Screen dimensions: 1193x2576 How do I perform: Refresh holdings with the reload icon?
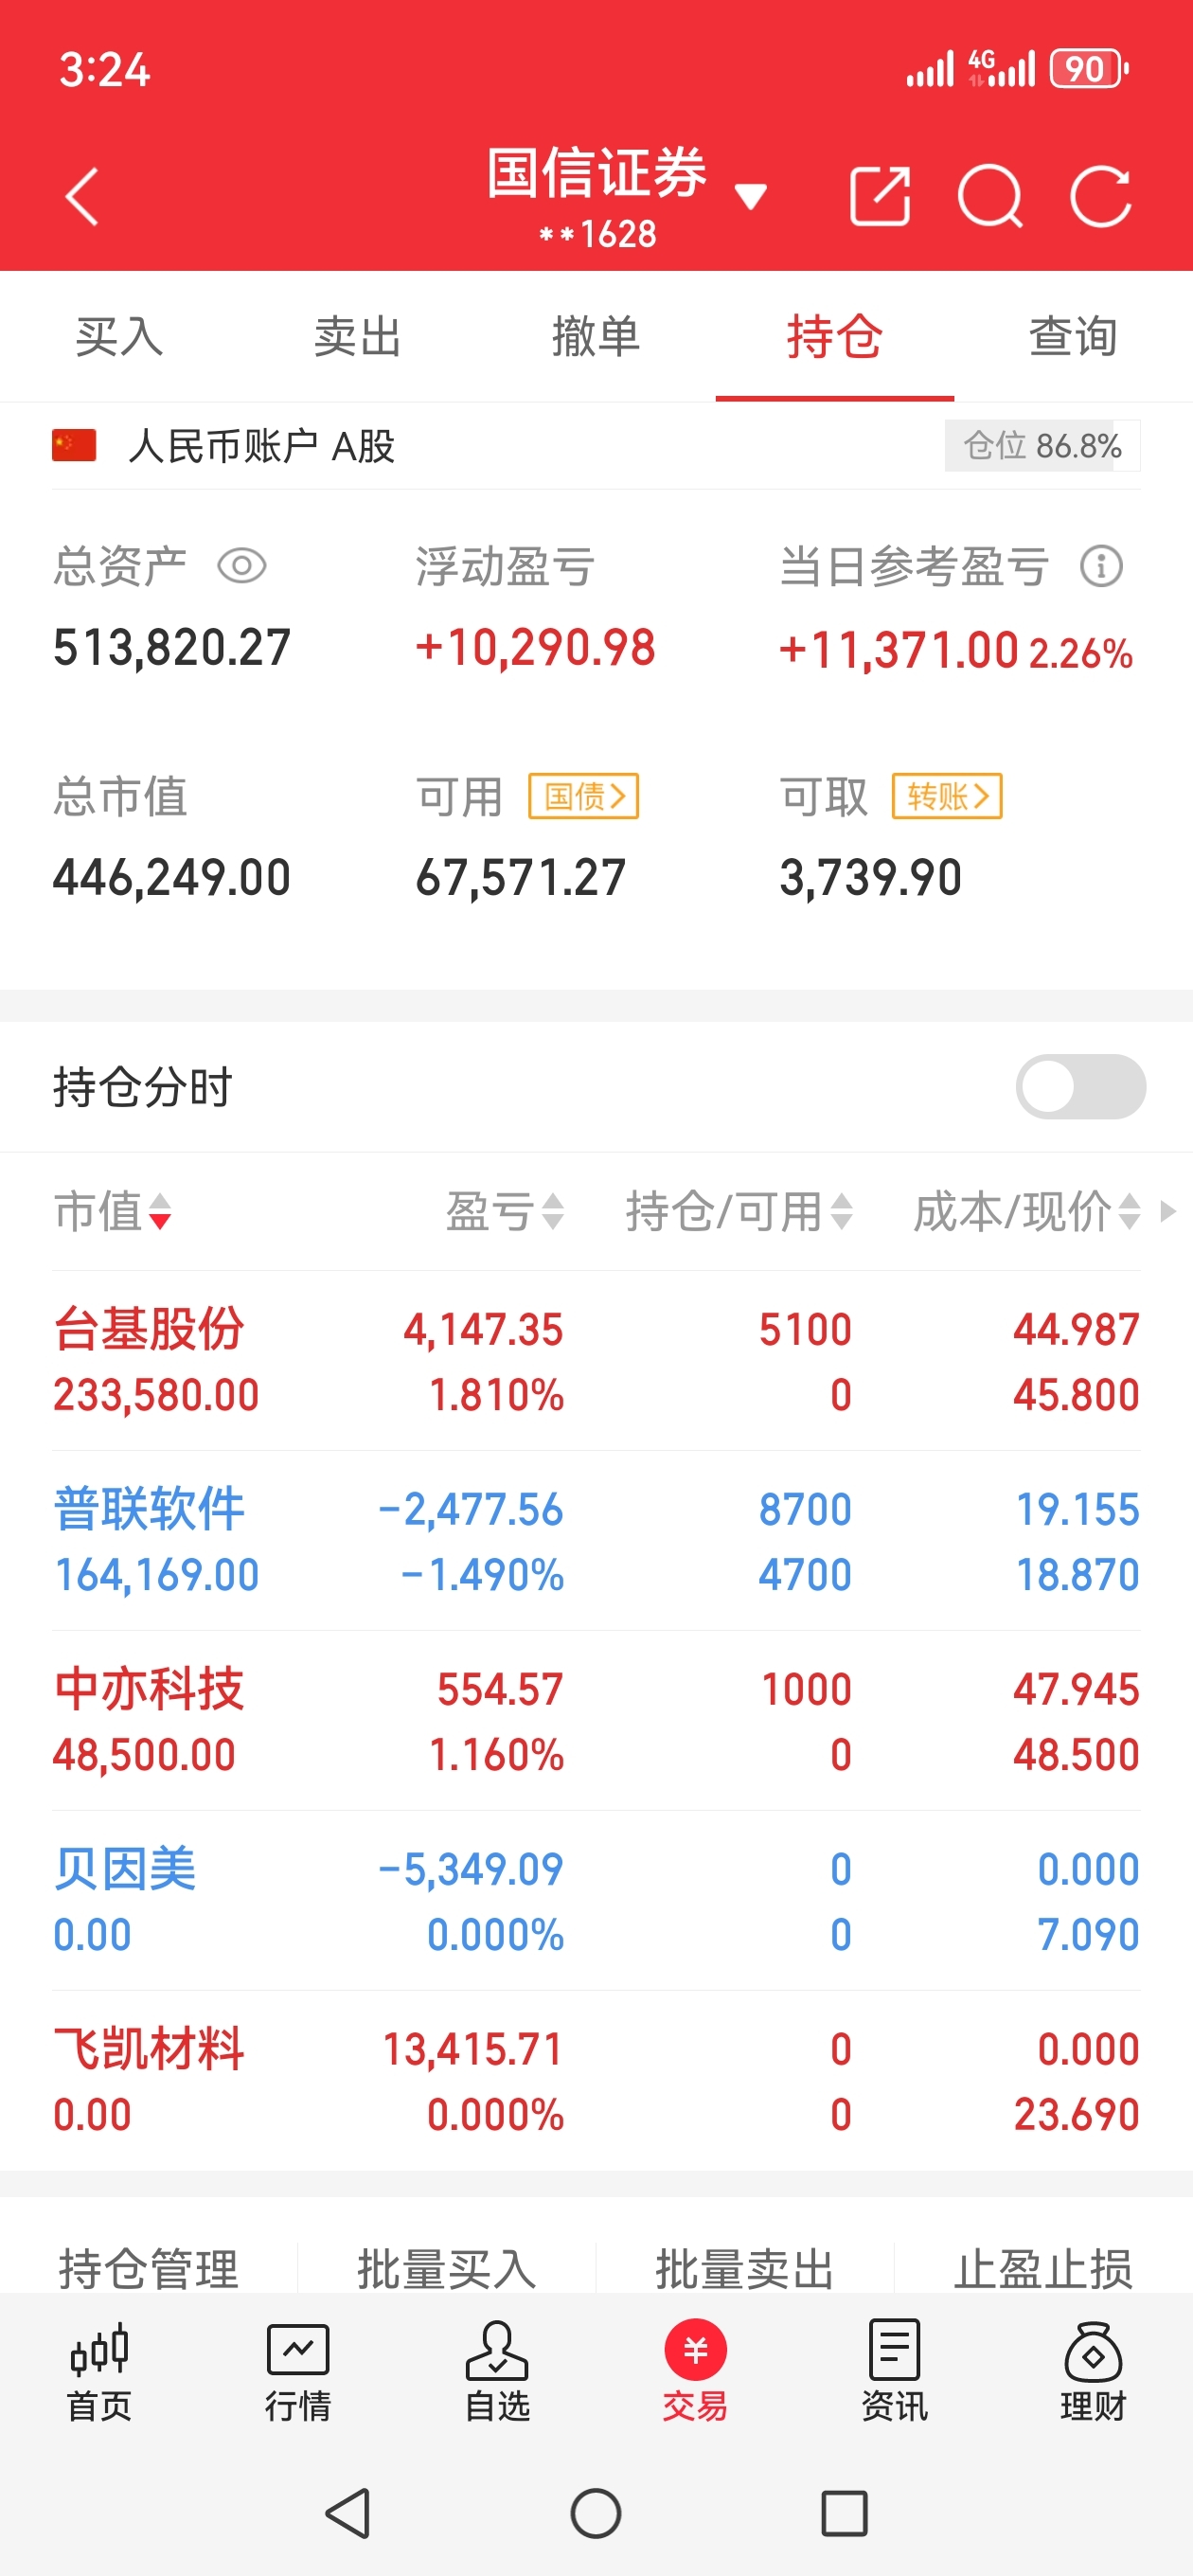(x=1100, y=196)
